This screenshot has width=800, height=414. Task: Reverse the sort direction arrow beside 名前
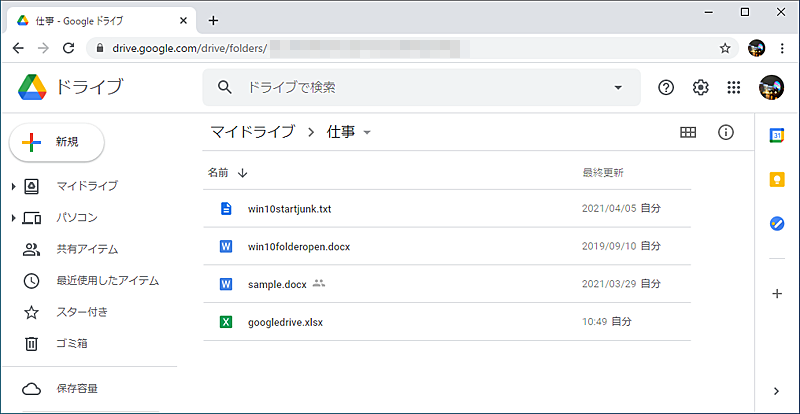[x=243, y=173]
